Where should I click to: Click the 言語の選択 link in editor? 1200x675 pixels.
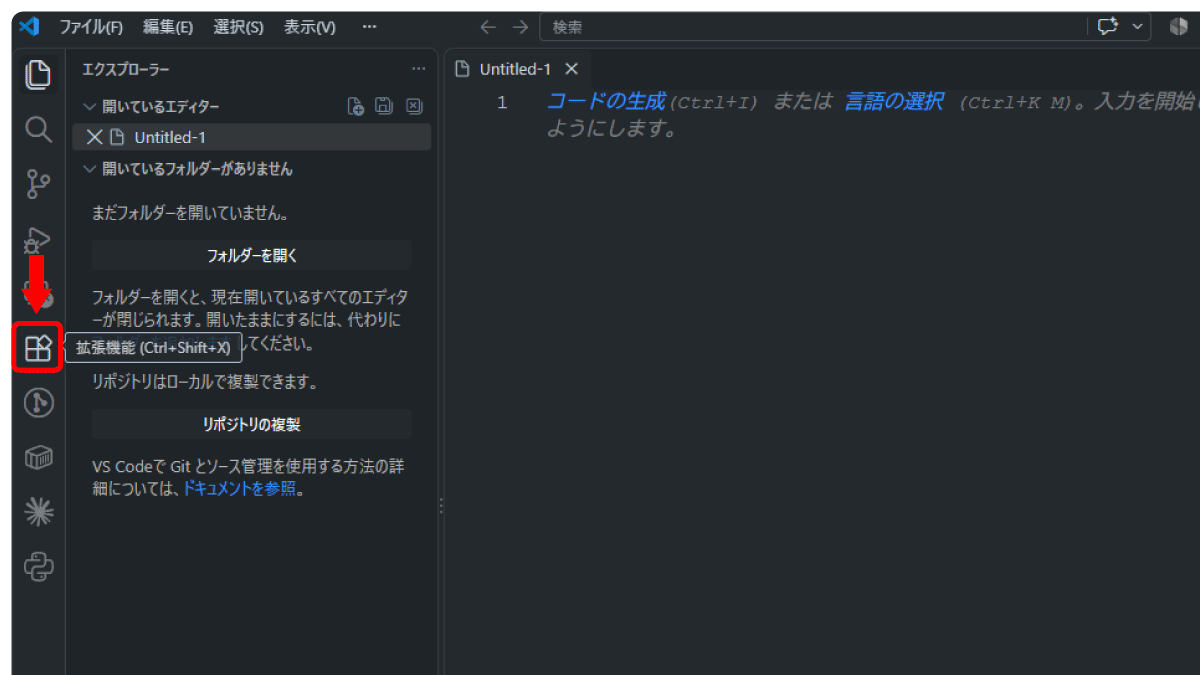pos(893,101)
